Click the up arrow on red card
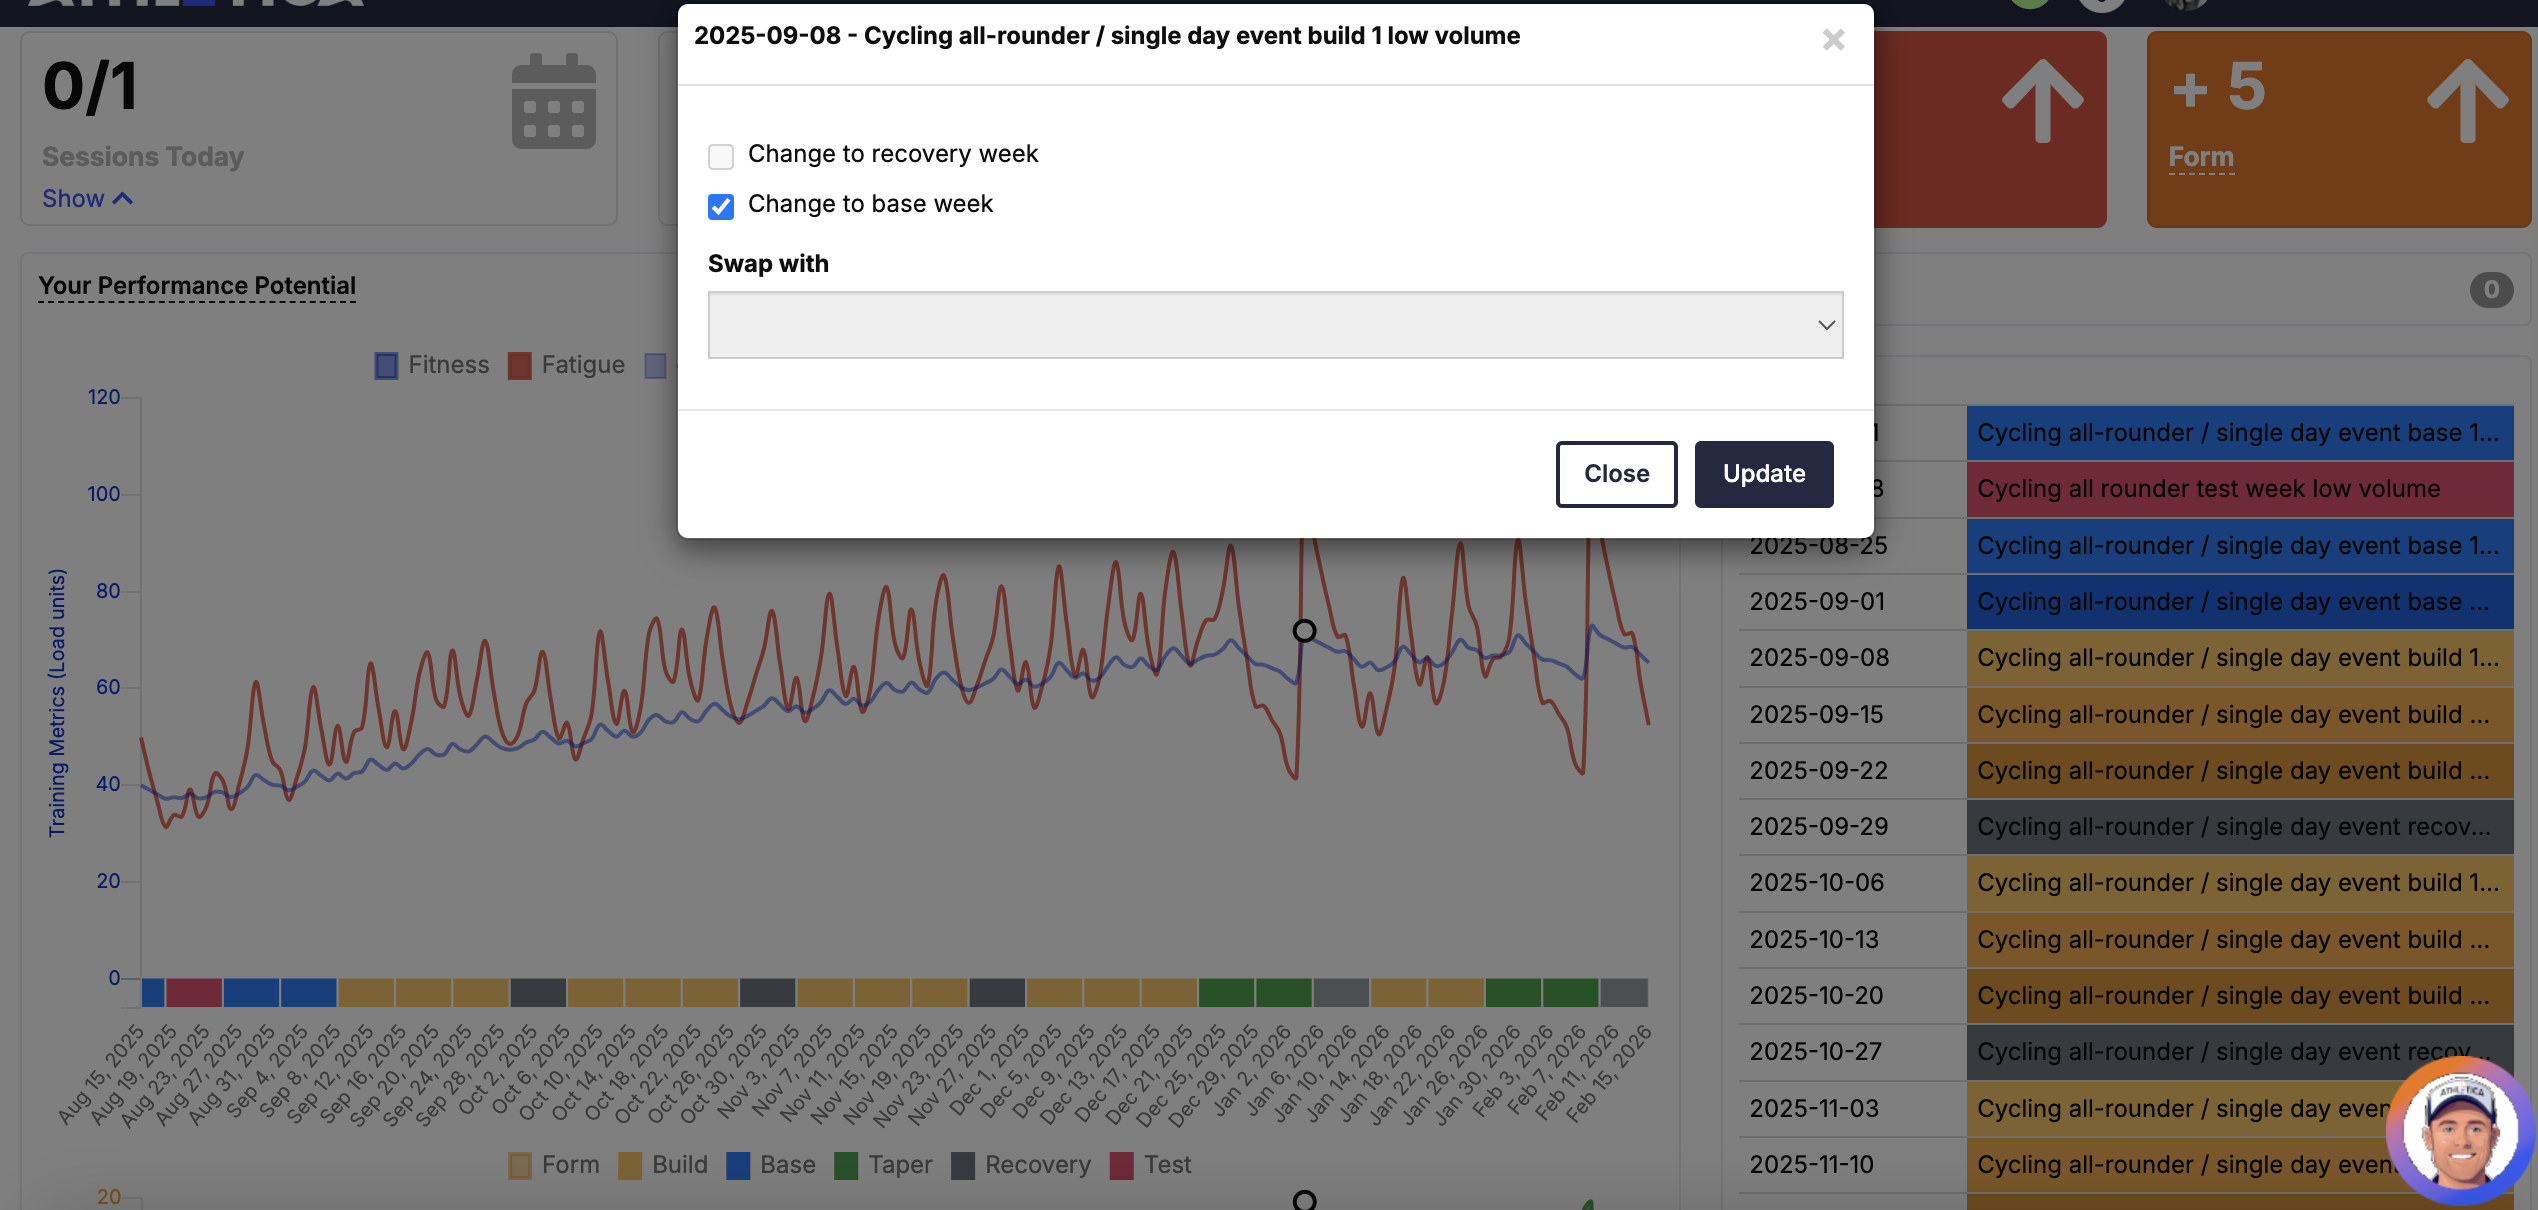The width and height of the screenshot is (2538, 1210). [x=2042, y=100]
